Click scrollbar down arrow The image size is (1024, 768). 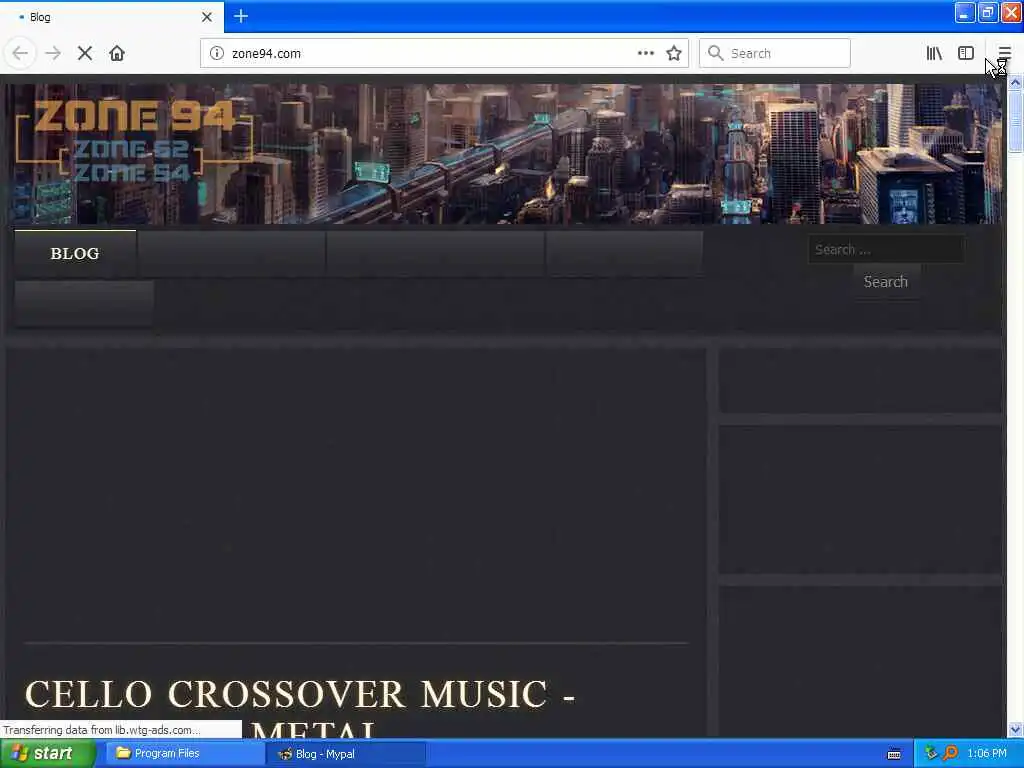pyautogui.click(x=1015, y=729)
